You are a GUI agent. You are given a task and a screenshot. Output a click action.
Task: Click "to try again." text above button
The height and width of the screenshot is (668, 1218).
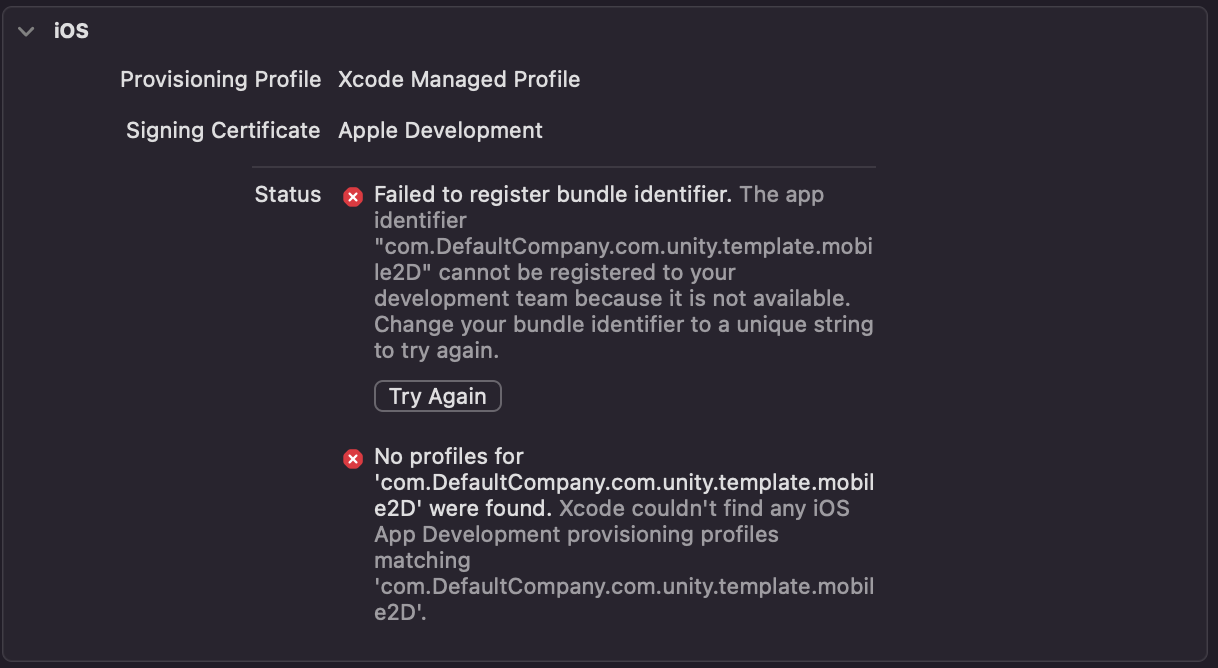point(436,351)
